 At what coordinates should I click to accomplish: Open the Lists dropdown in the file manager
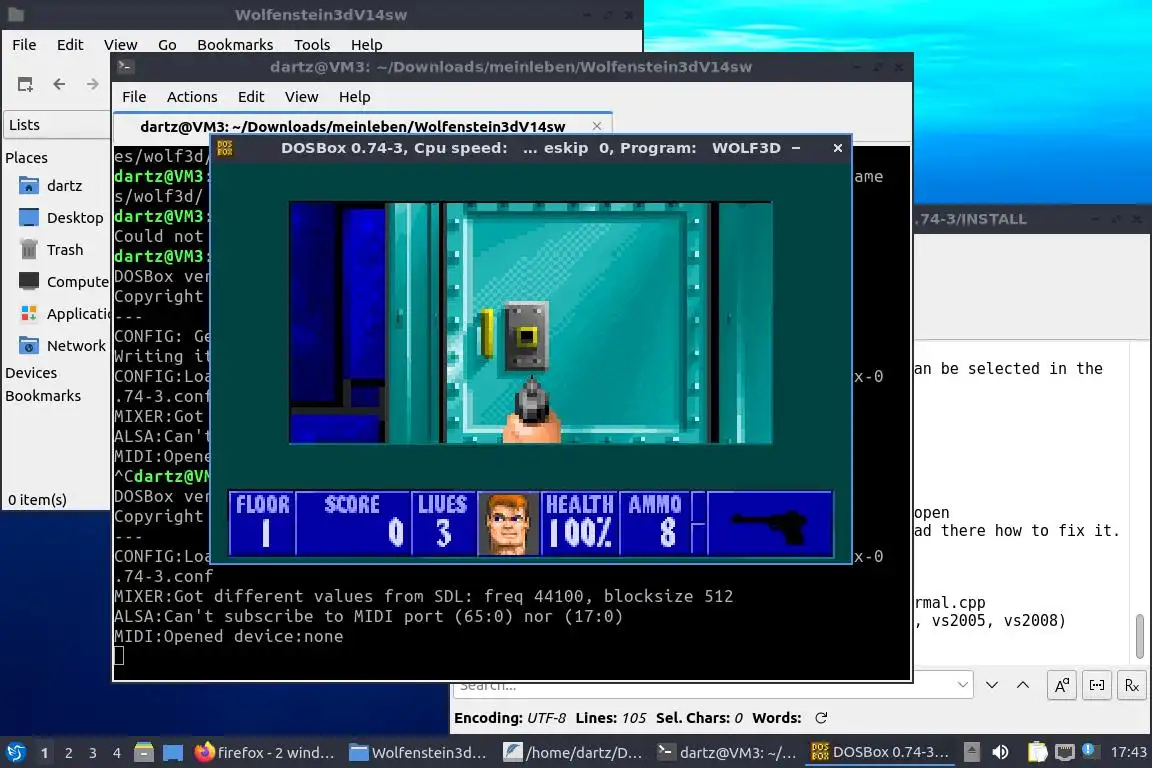[56, 125]
